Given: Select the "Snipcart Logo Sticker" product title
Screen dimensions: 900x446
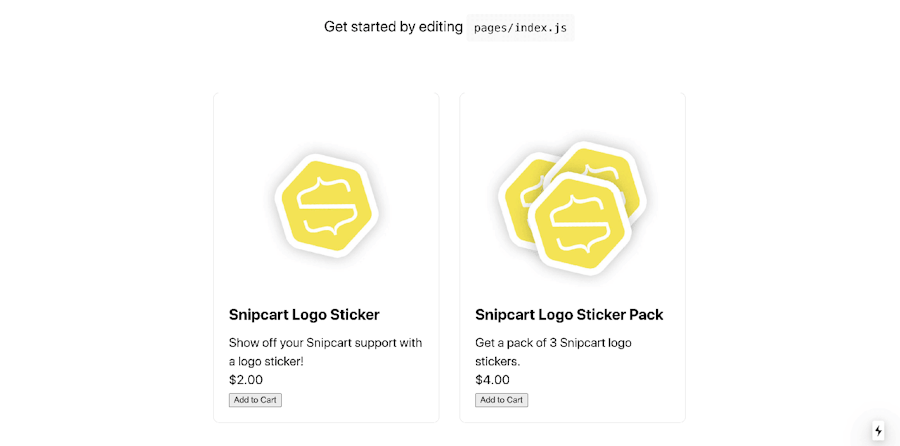Looking at the screenshot, I should click(304, 314).
